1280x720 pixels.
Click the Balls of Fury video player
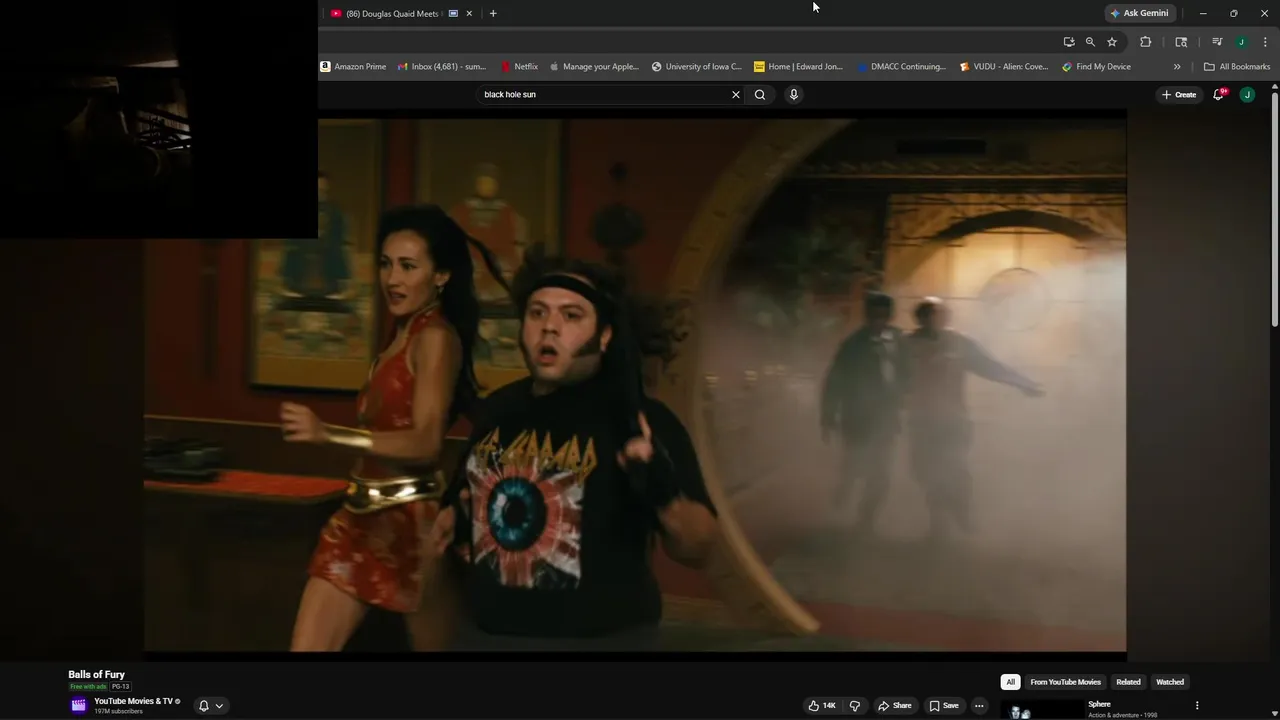click(635, 385)
